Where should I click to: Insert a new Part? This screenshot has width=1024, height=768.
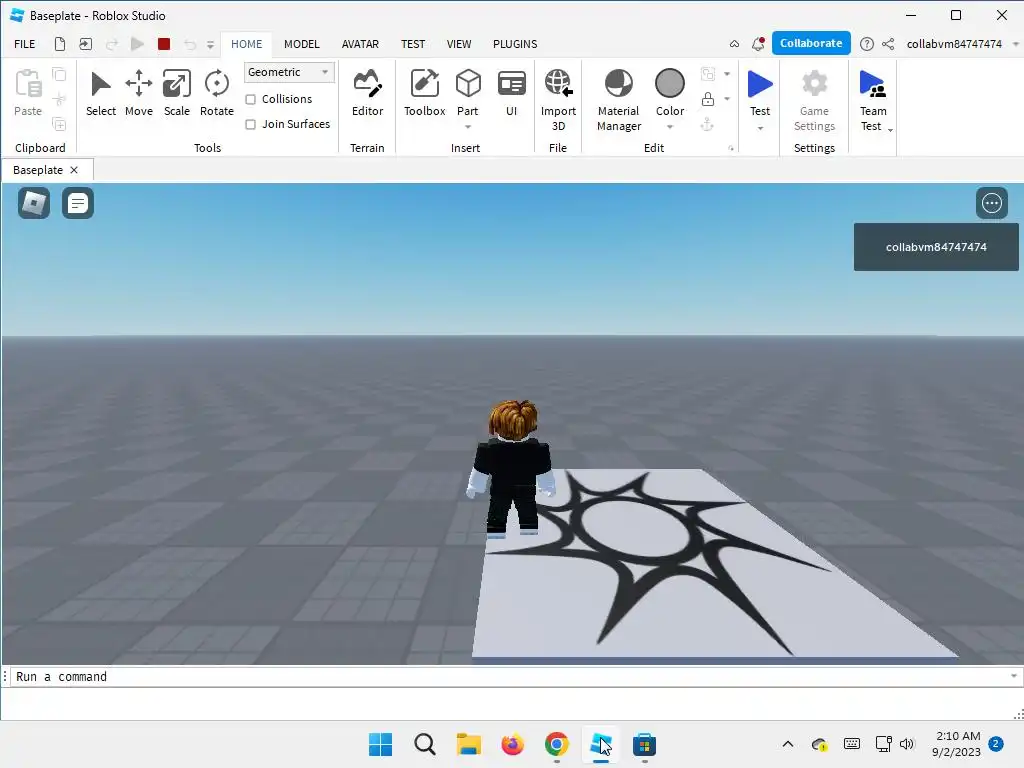(x=468, y=84)
